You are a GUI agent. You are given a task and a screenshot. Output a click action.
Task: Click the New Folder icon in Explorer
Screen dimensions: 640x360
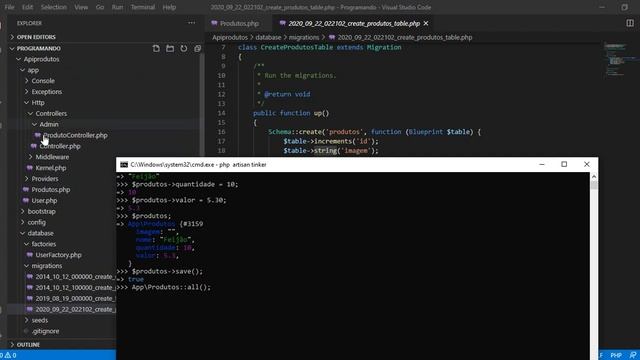(x=170, y=49)
